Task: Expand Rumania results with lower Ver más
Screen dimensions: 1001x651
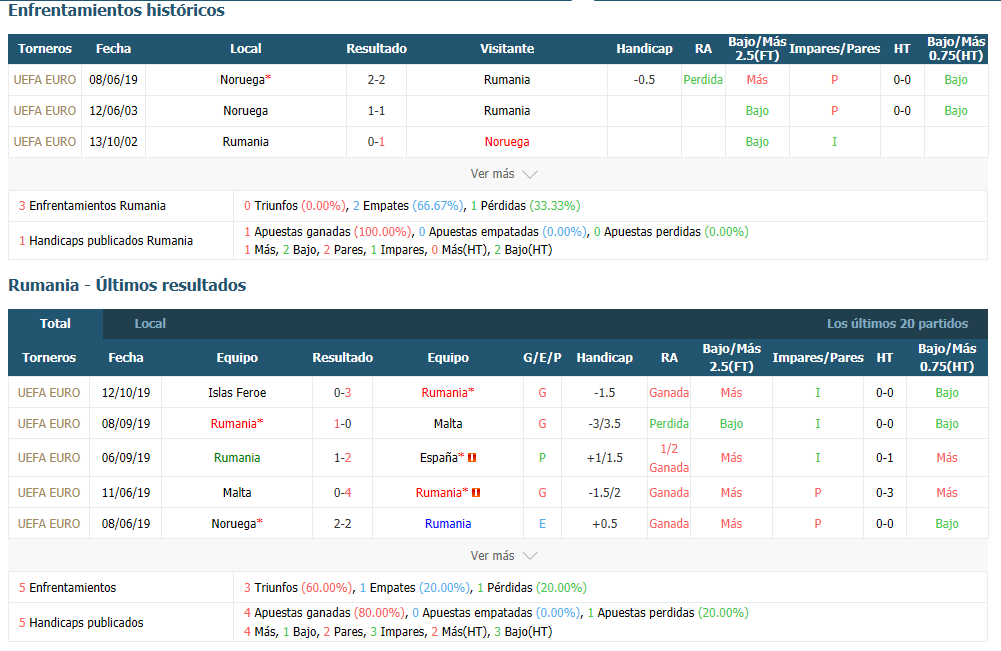Action: [504, 556]
